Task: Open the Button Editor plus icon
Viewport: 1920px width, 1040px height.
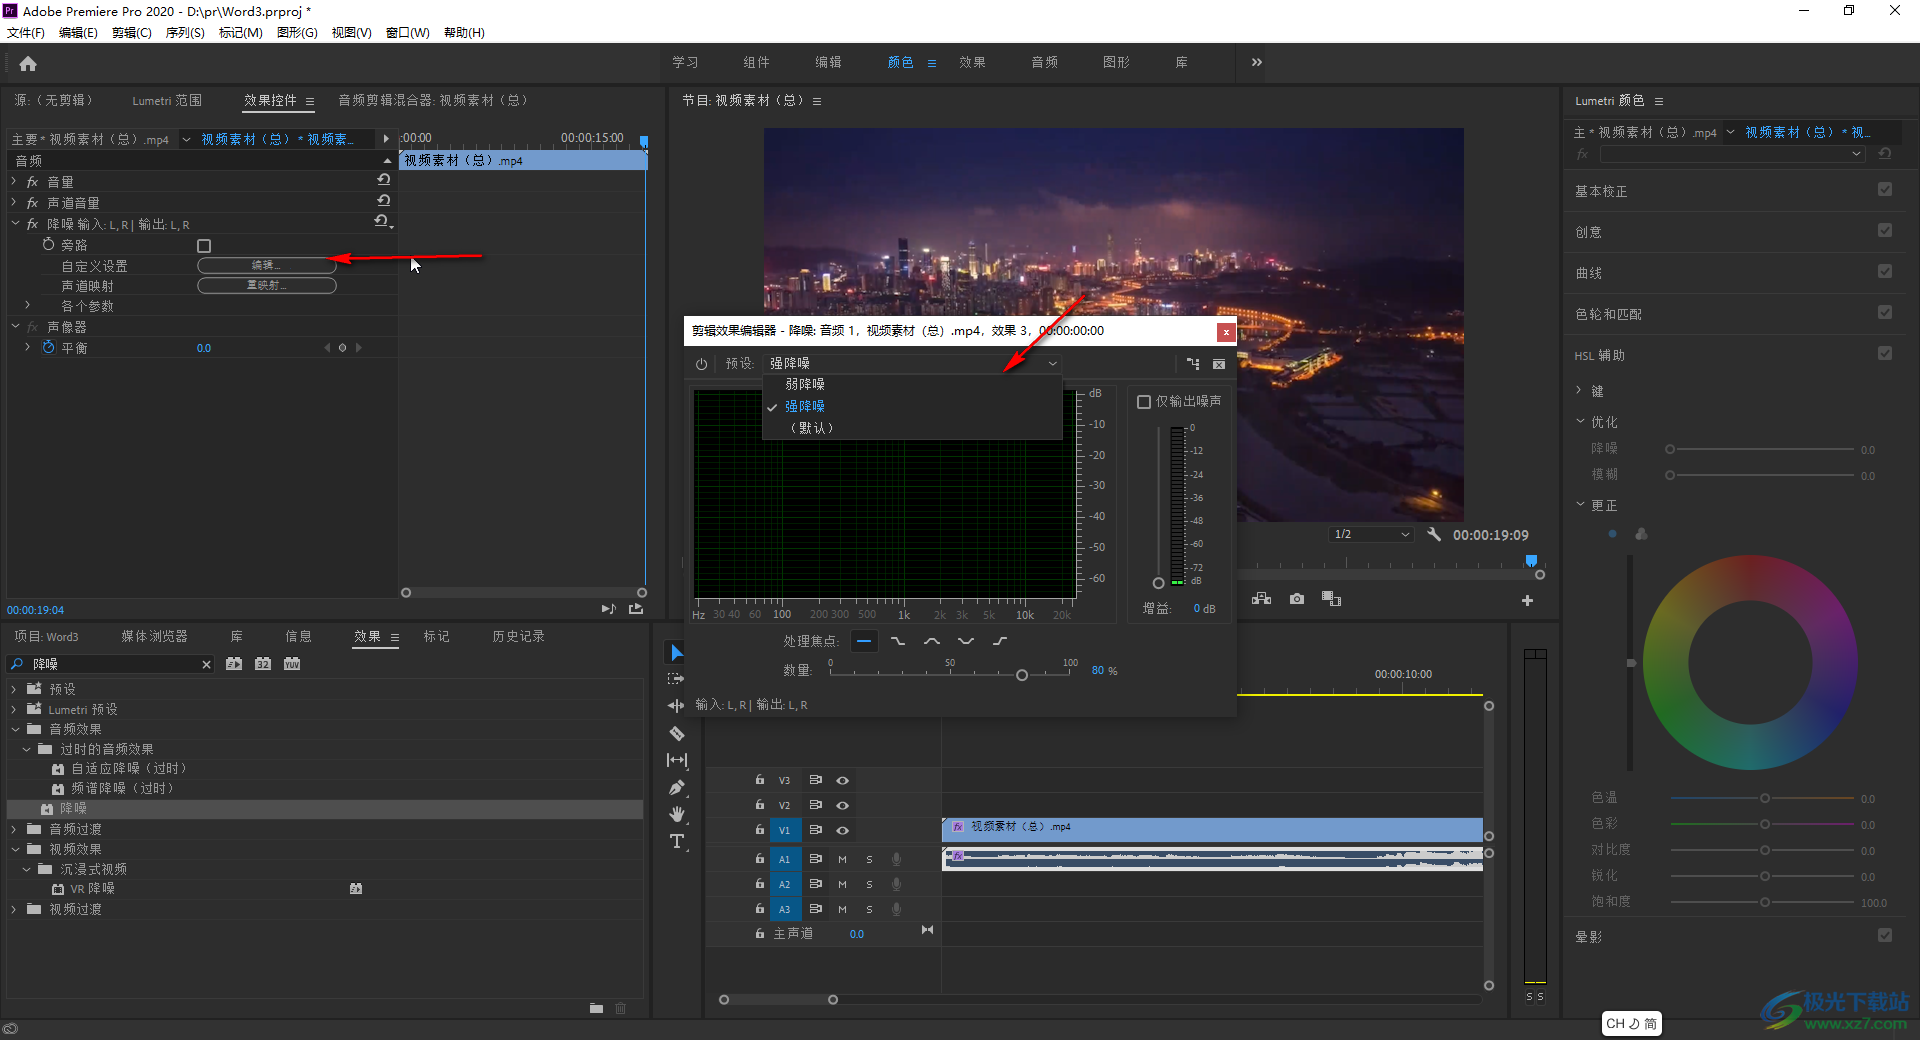Action: point(1527,601)
